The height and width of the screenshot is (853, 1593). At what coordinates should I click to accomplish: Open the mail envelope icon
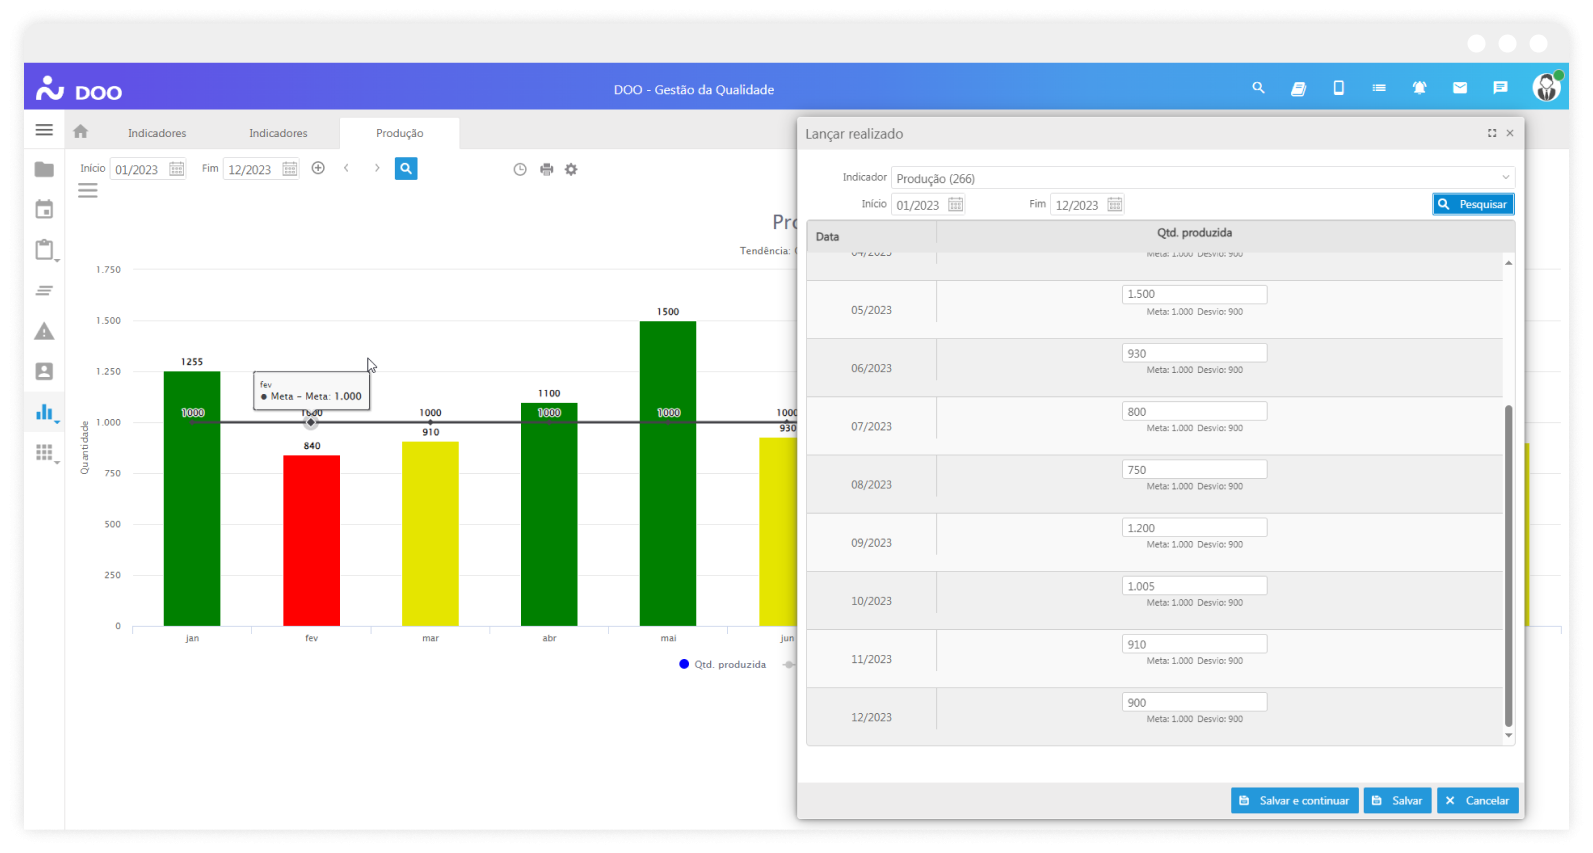pyautogui.click(x=1459, y=88)
